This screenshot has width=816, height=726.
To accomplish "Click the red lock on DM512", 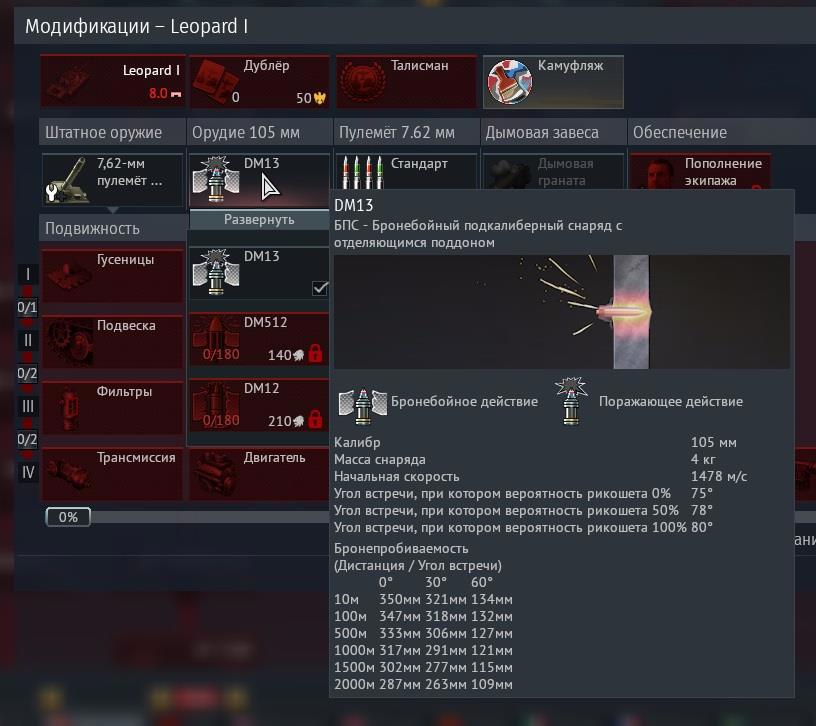I will point(315,353).
